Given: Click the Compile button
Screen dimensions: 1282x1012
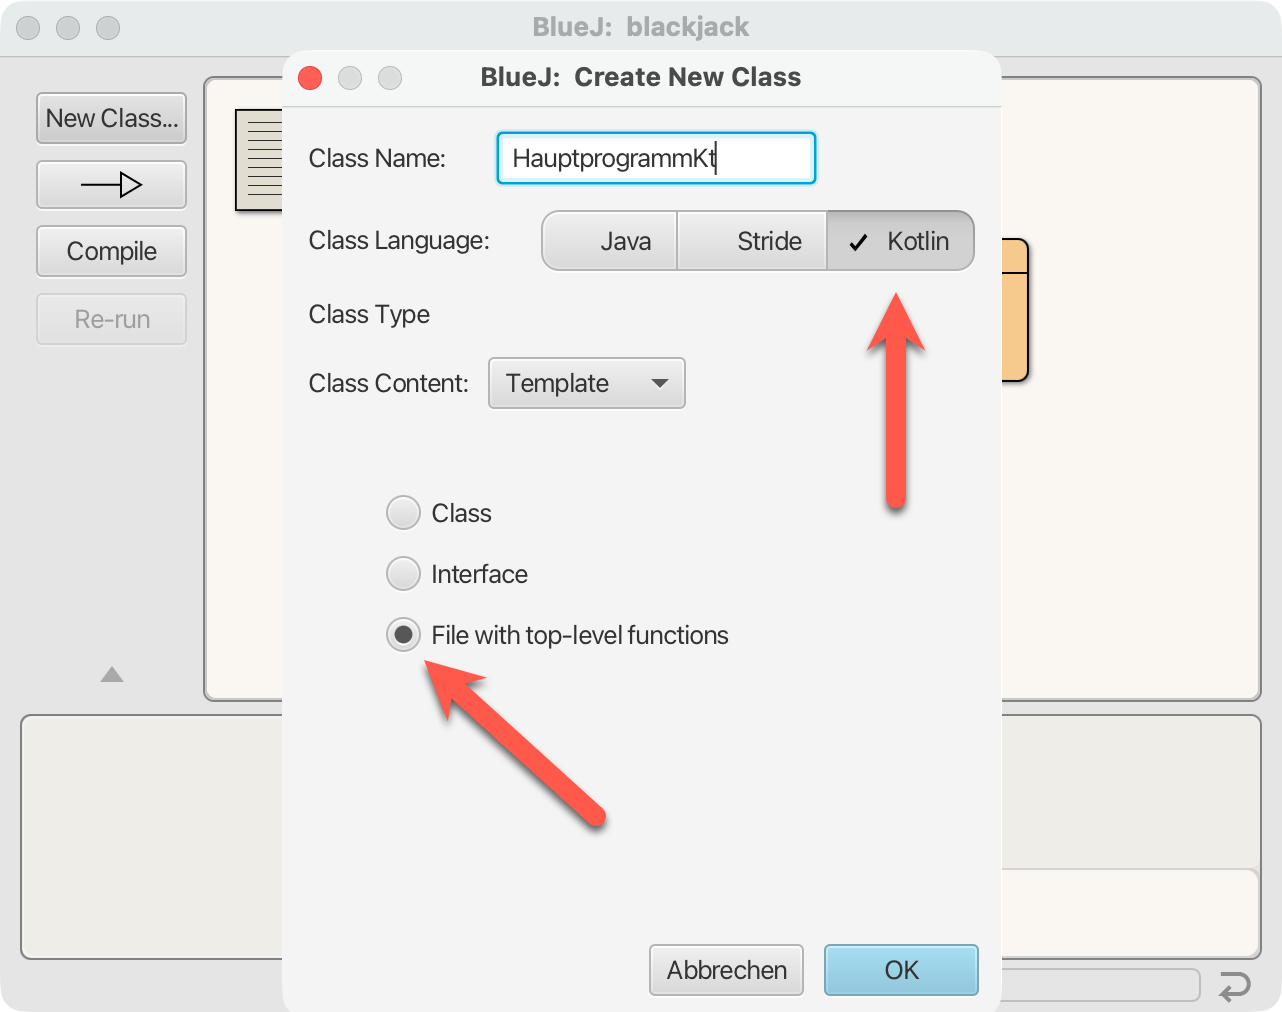Looking at the screenshot, I should click(111, 251).
